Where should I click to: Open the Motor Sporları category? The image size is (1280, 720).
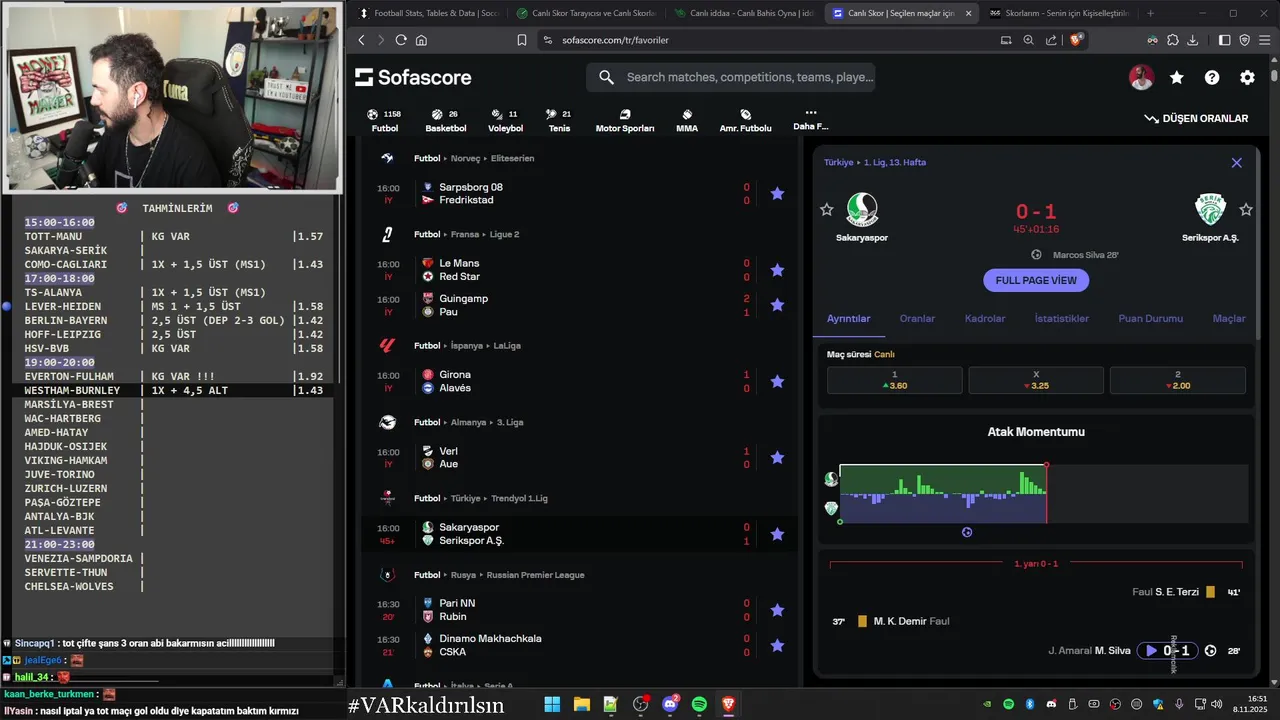pos(625,120)
